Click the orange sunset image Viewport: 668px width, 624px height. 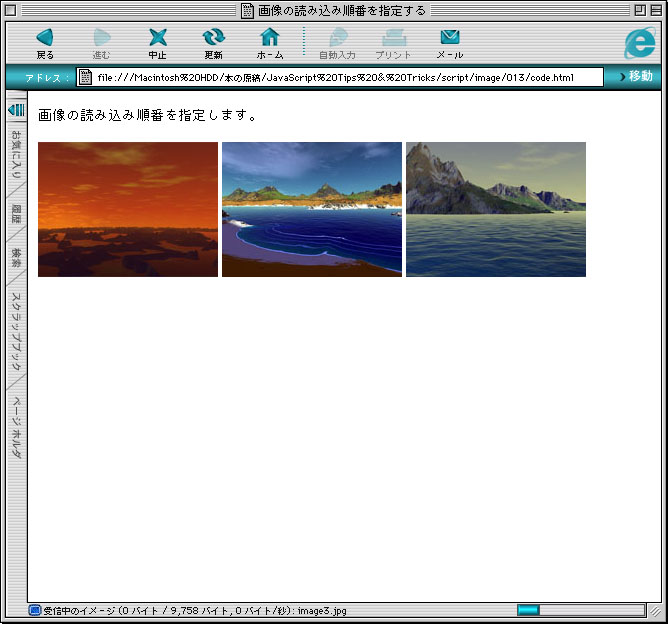128,209
